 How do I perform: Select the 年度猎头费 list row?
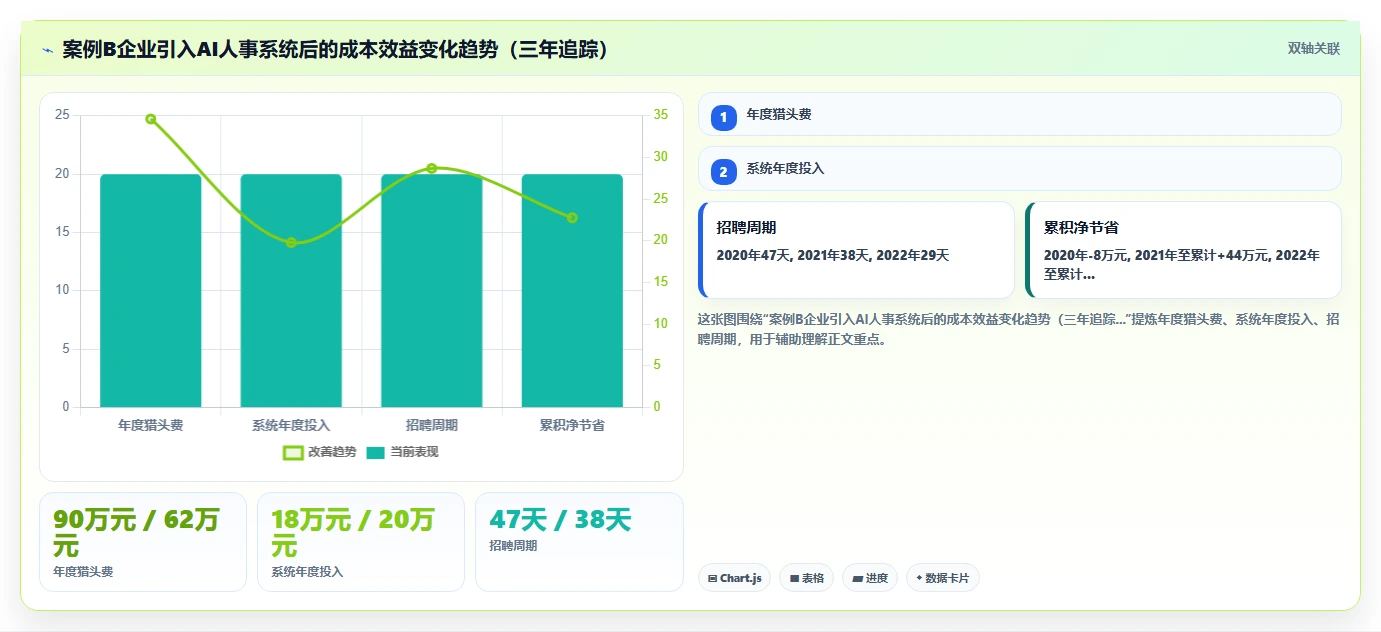click(x=1019, y=114)
